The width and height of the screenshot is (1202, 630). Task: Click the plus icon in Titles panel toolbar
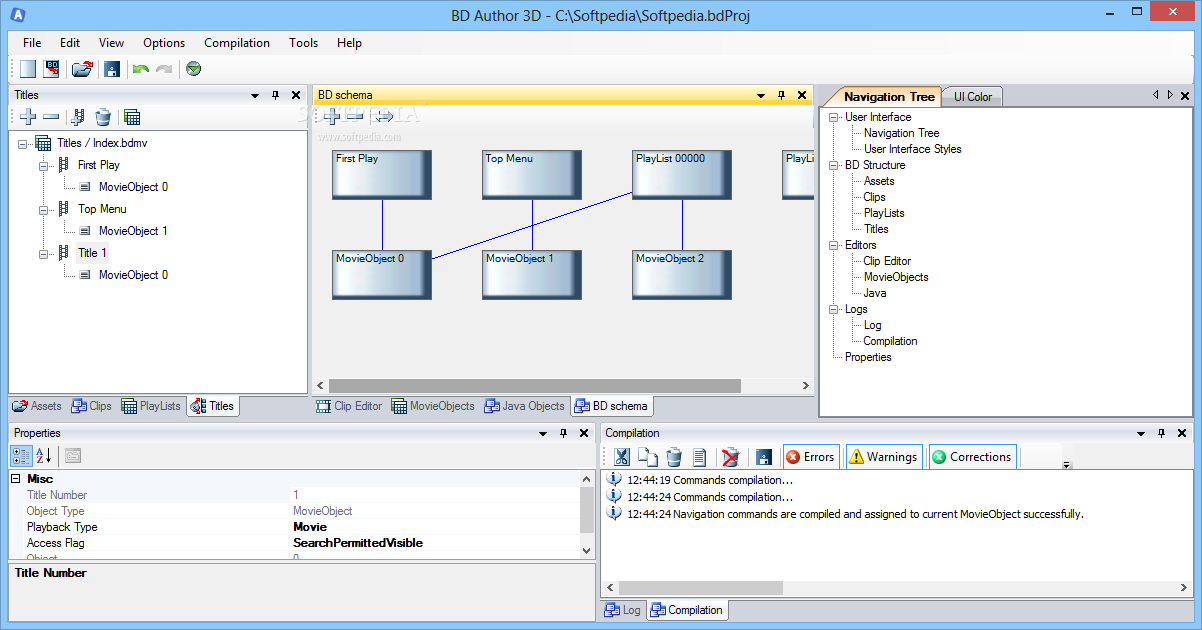click(28, 117)
